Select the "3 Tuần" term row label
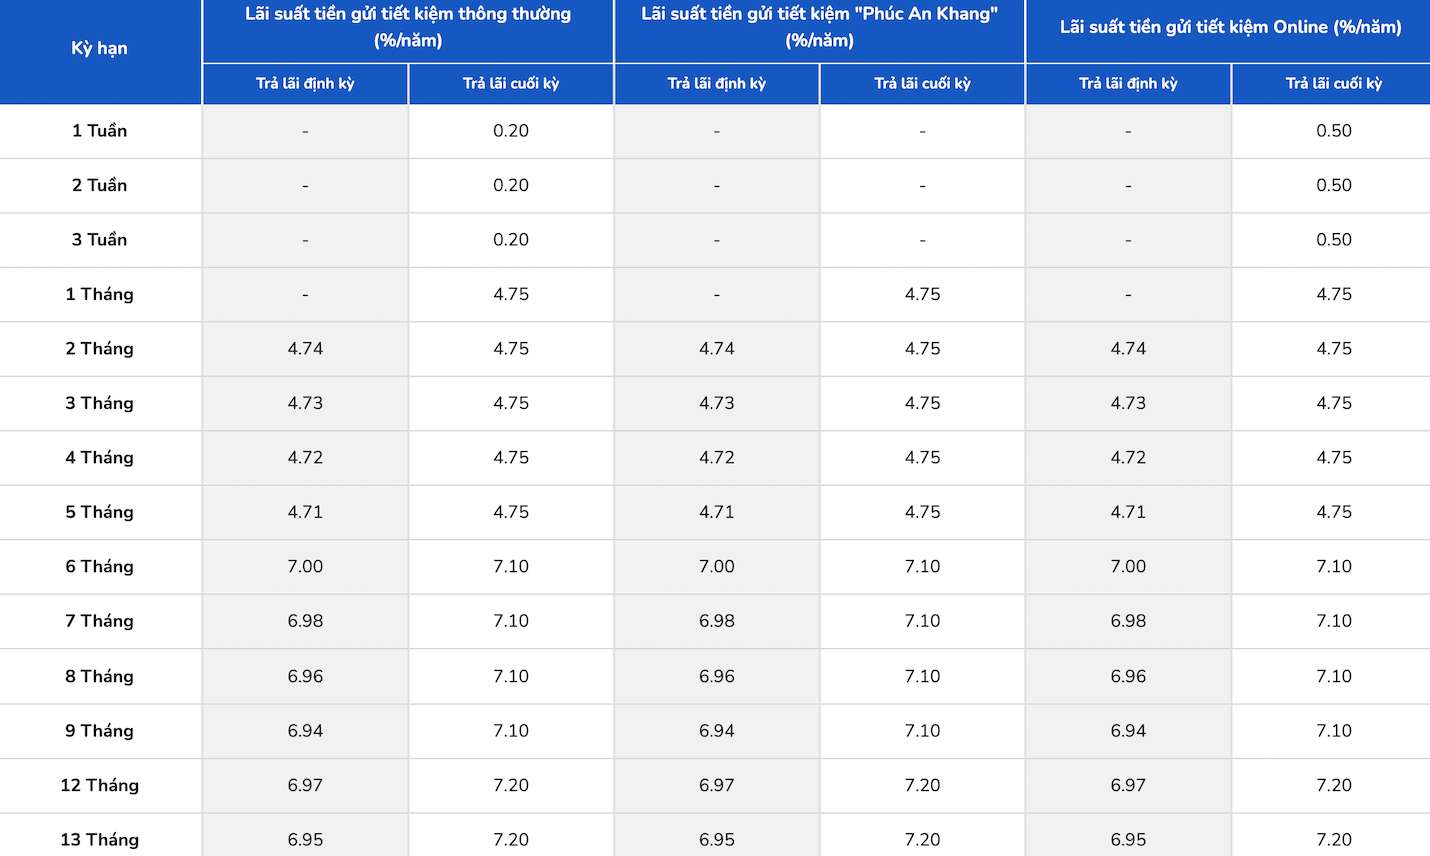The height and width of the screenshot is (856, 1430). click(100, 240)
